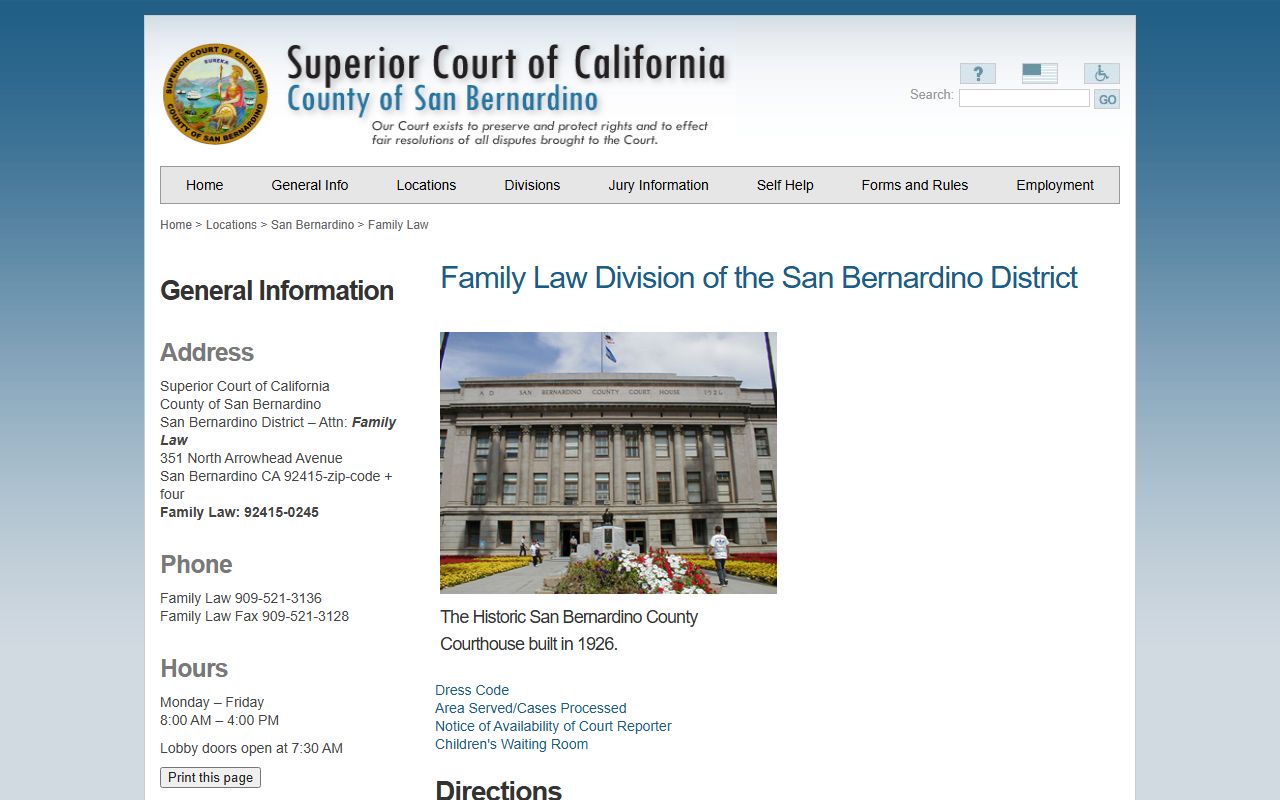Click the Superior Court seal logo
The height and width of the screenshot is (800, 1280).
pos(215,94)
